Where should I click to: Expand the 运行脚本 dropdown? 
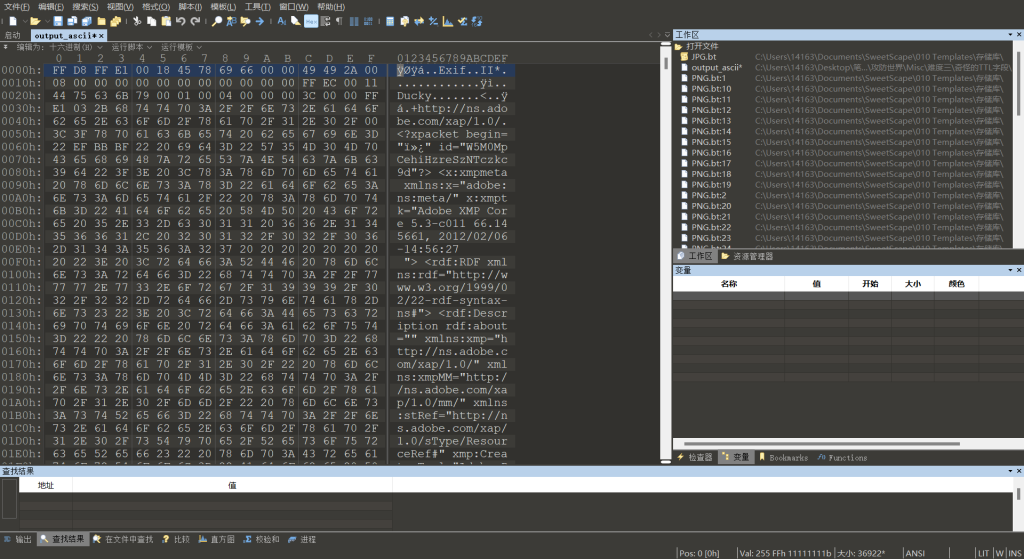[132, 47]
